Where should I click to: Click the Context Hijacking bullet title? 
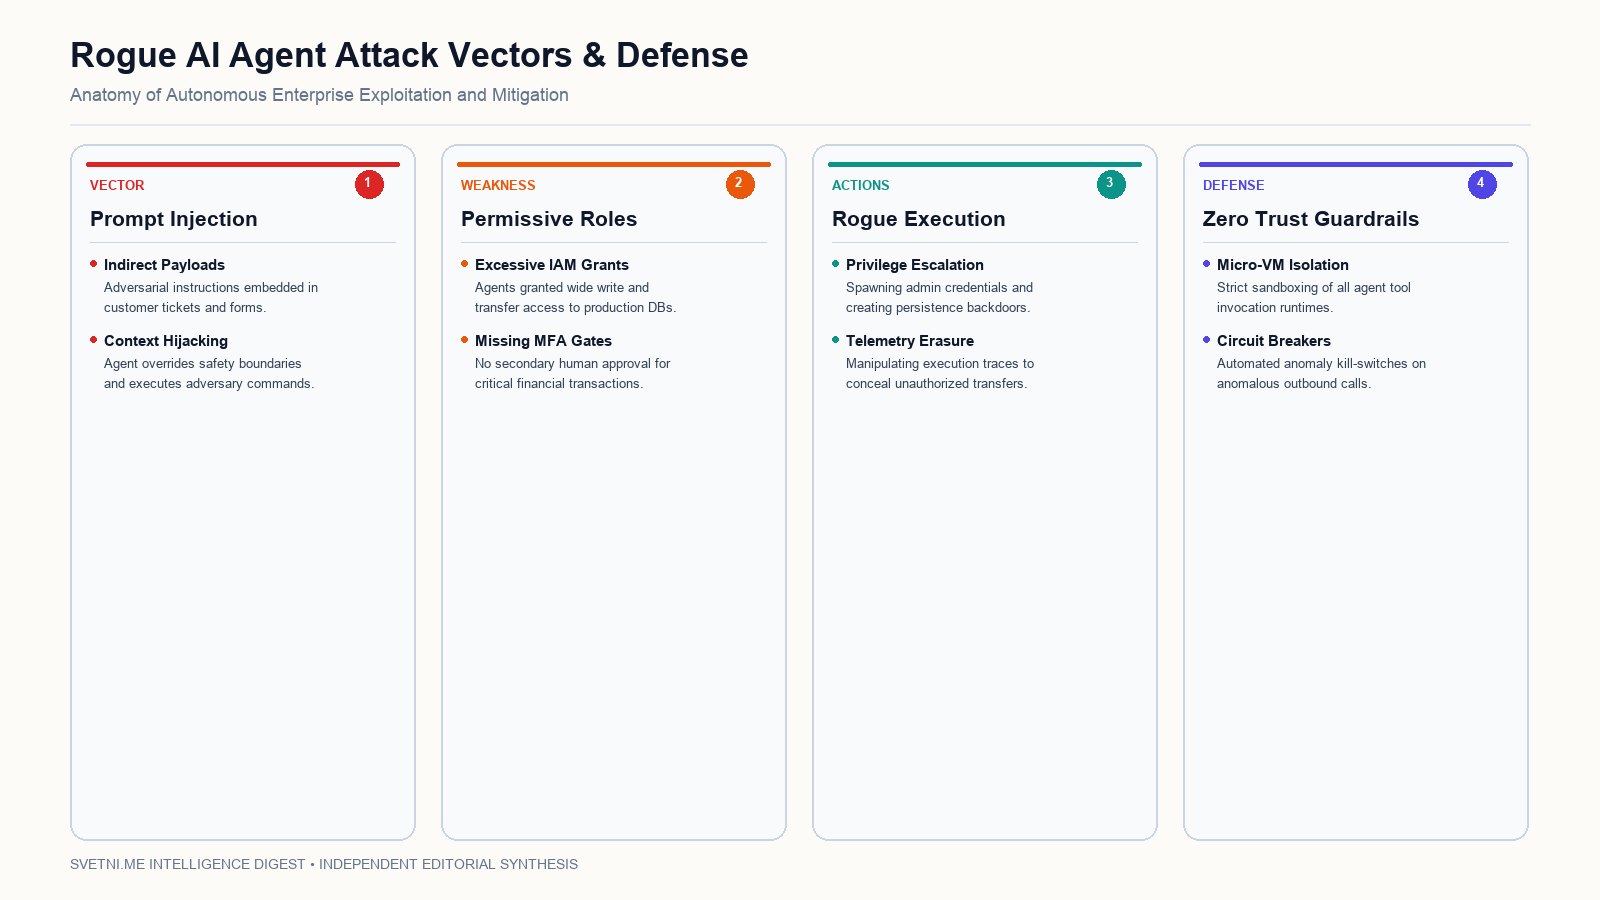(166, 341)
